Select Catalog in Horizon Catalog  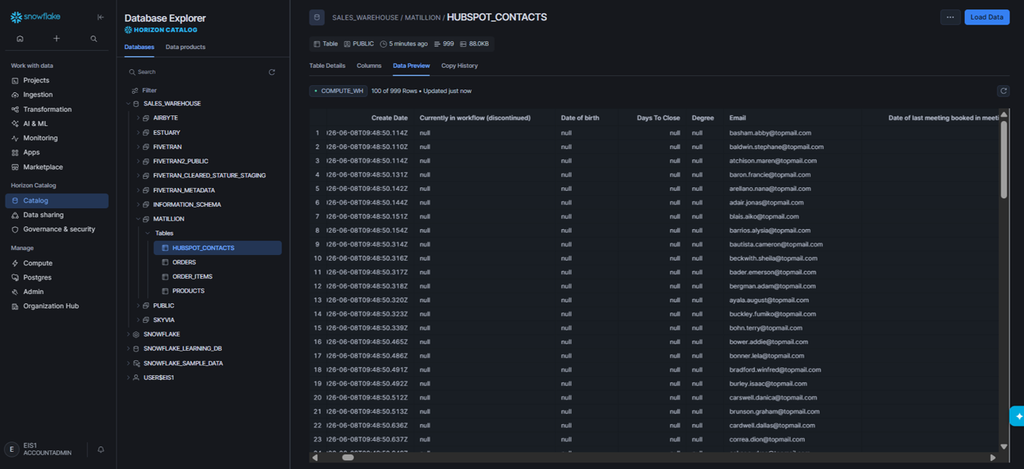(57, 201)
